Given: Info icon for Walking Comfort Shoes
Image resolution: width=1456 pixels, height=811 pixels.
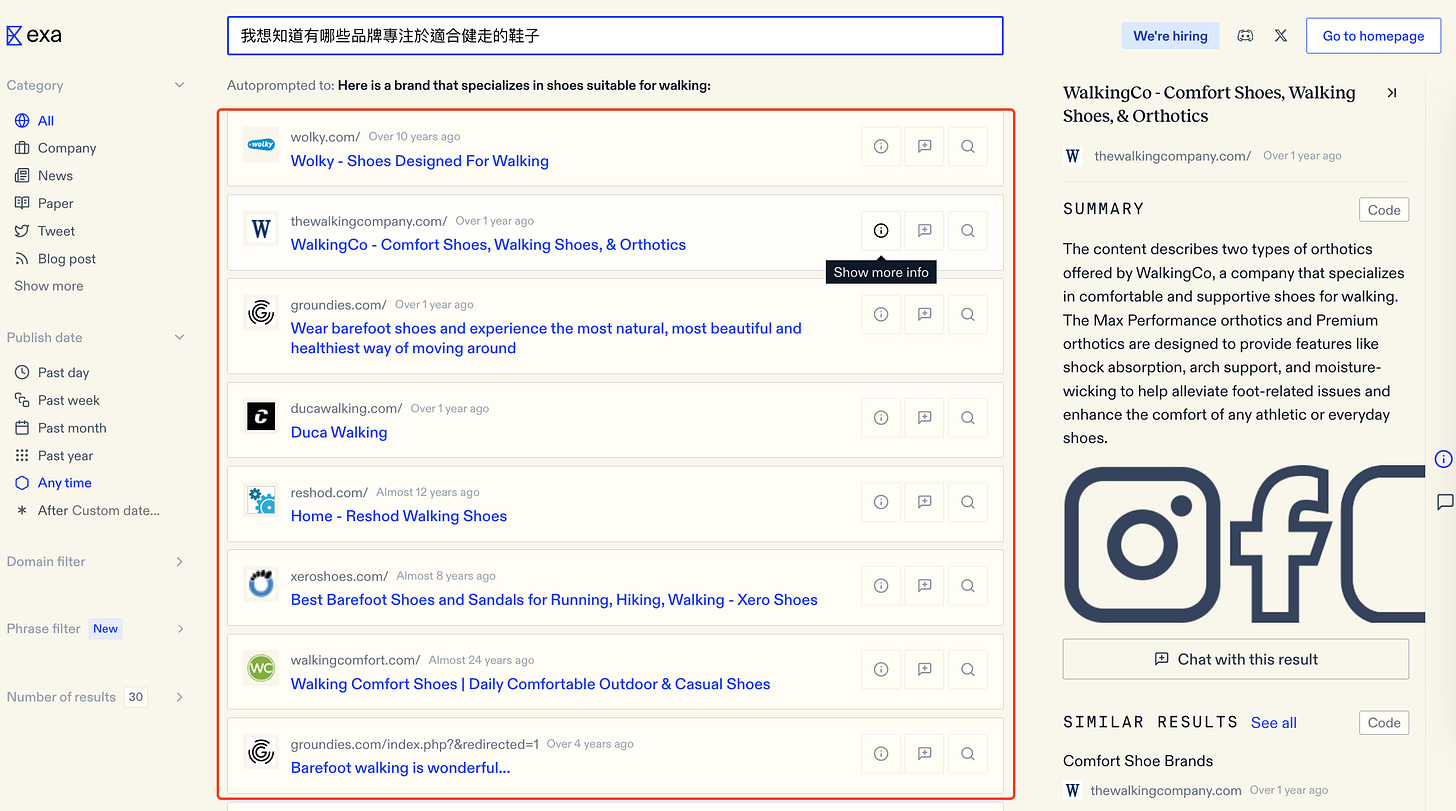Looking at the screenshot, I should (881, 670).
